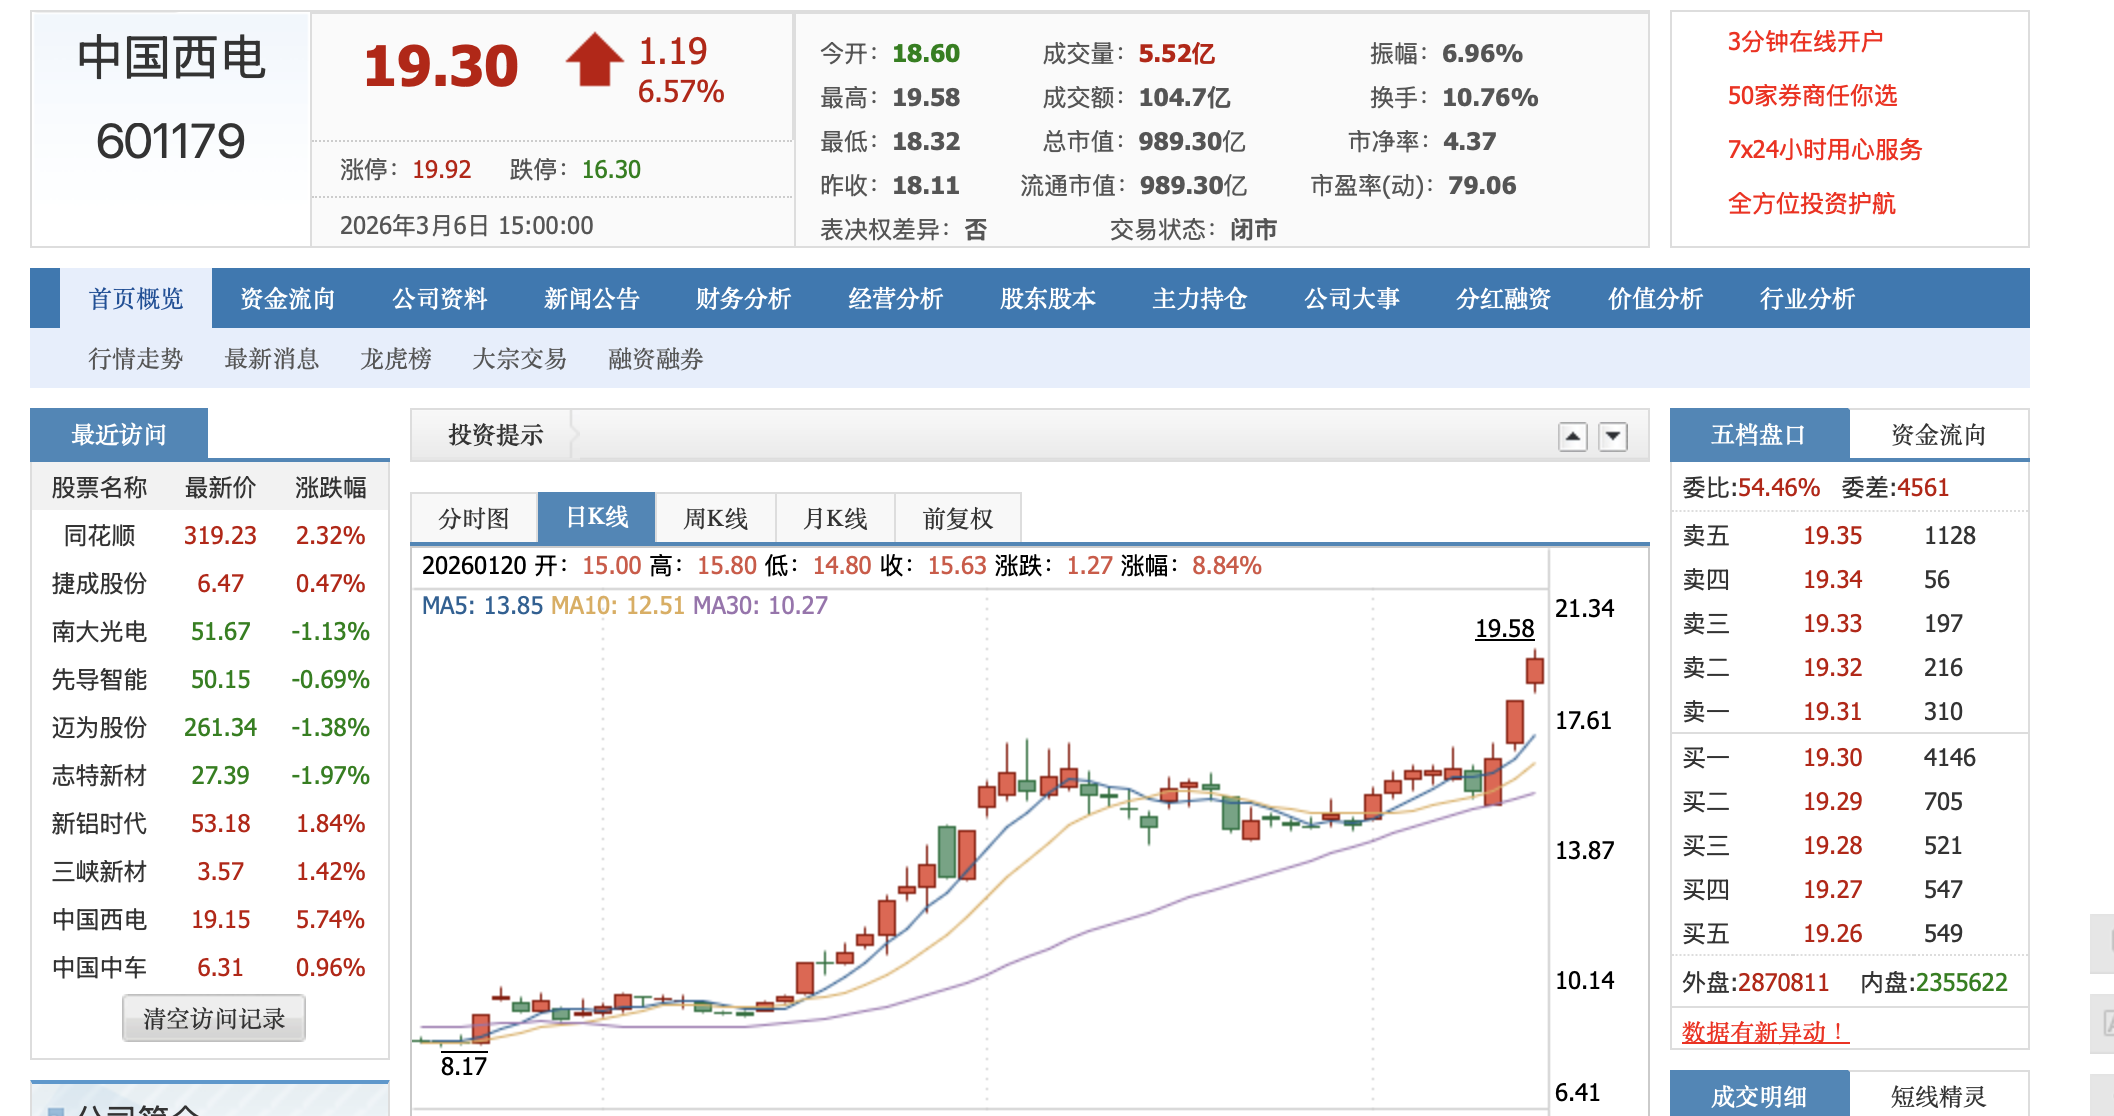Open 同花顺 from recent visits list
The image size is (2114, 1116).
pyautogui.click(x=99, y=535)
